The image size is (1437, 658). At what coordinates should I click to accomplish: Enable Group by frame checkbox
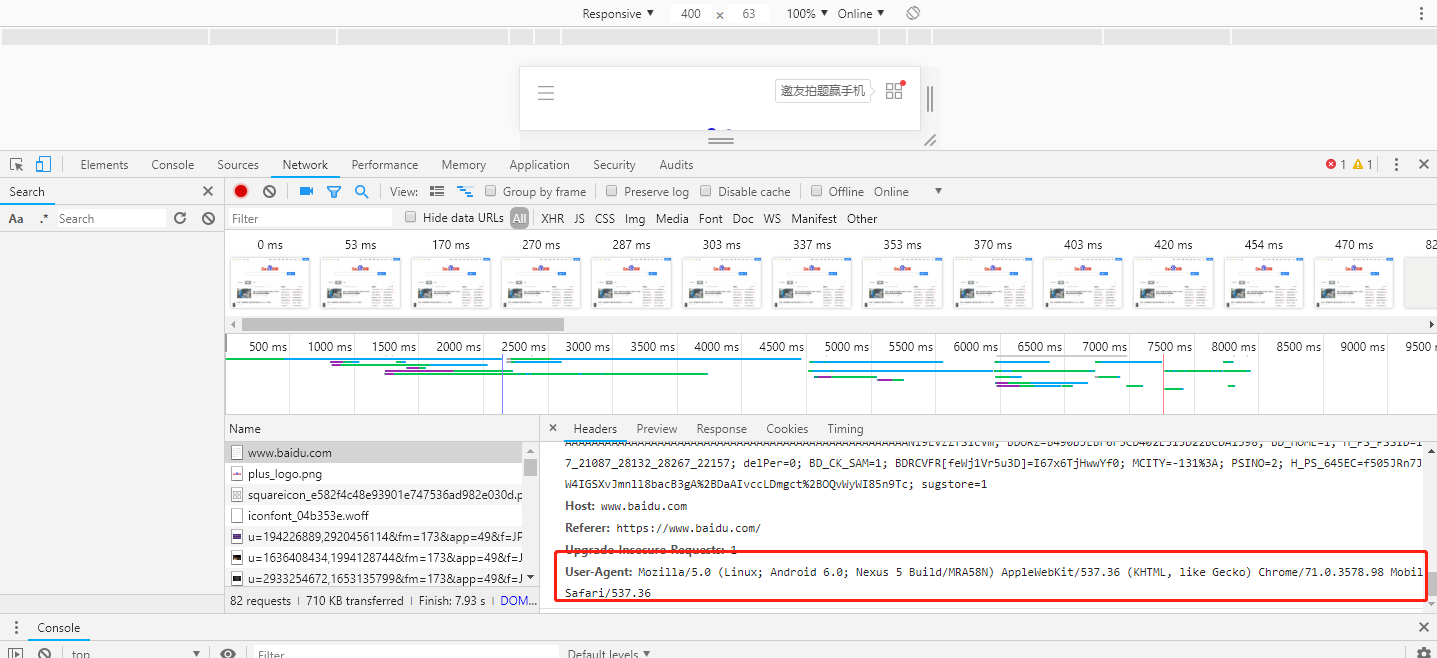(x=491, y=191)
